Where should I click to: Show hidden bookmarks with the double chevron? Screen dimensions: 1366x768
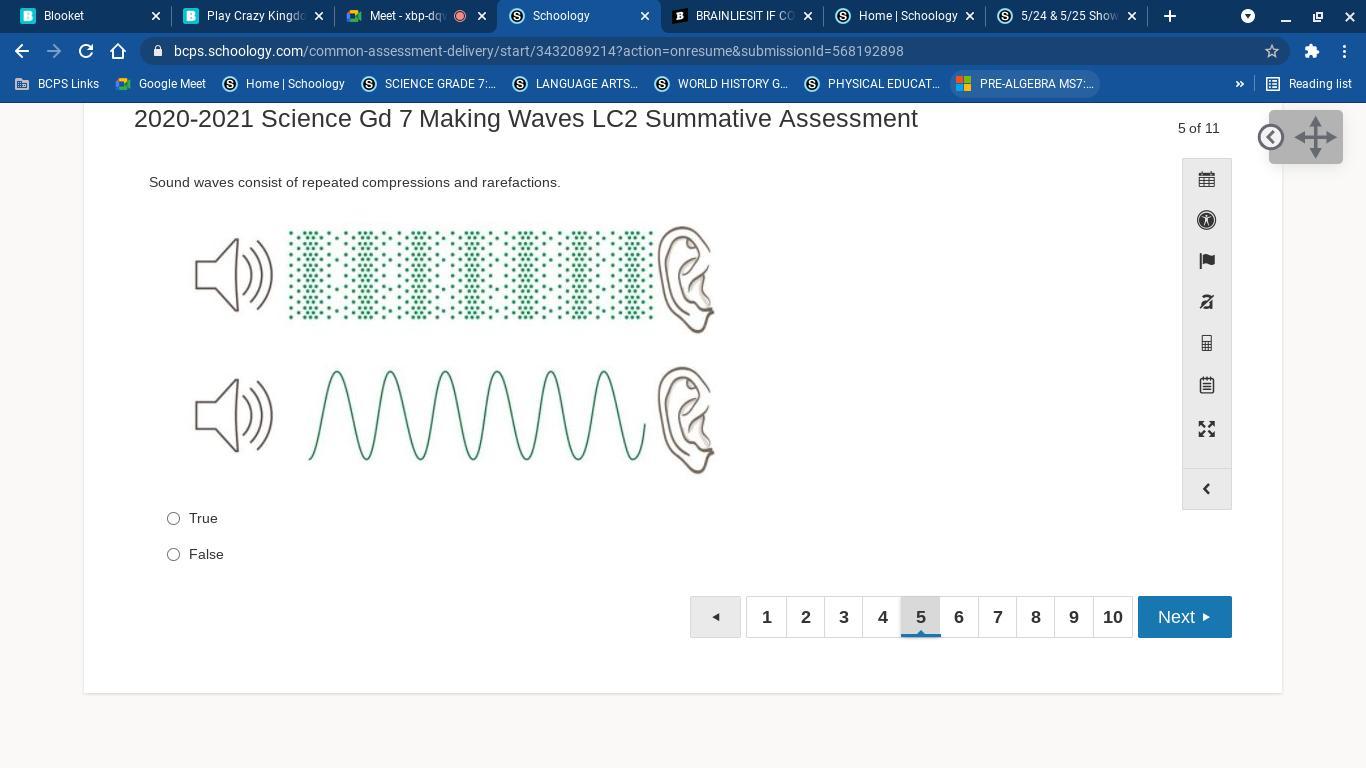click(1239, 84)
